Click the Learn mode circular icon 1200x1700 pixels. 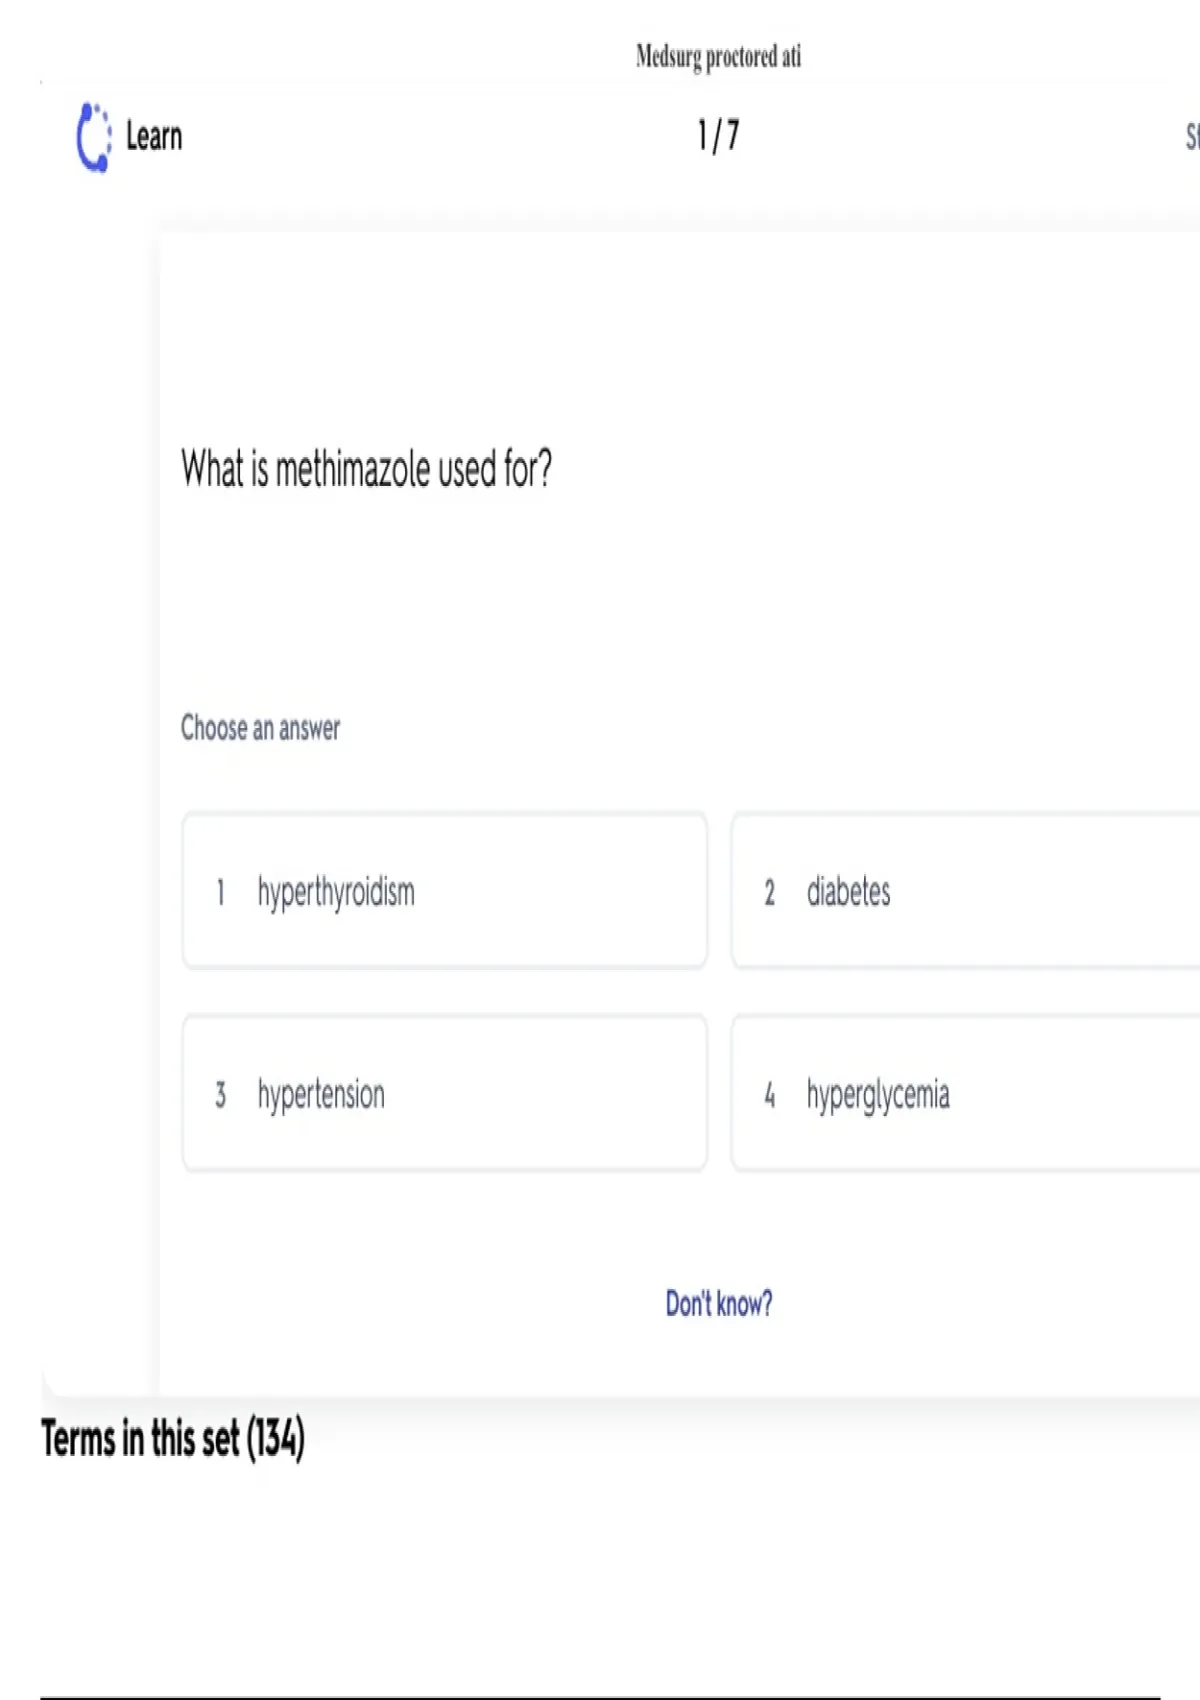(x=94, y=137)
